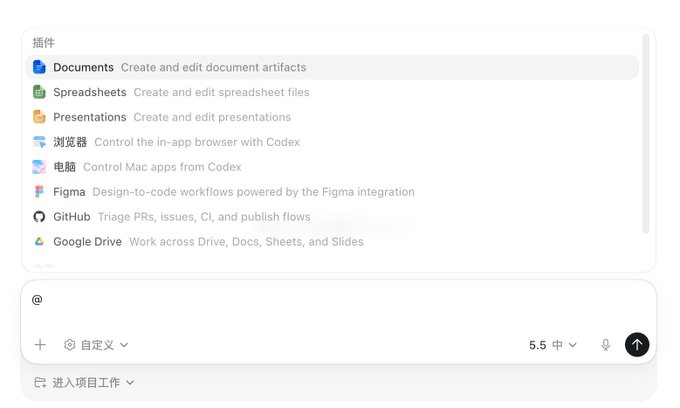Image resolution: width=680 pixels, height=408 pixels.
Task: Click the plus attachment icon
Action: 40,345
